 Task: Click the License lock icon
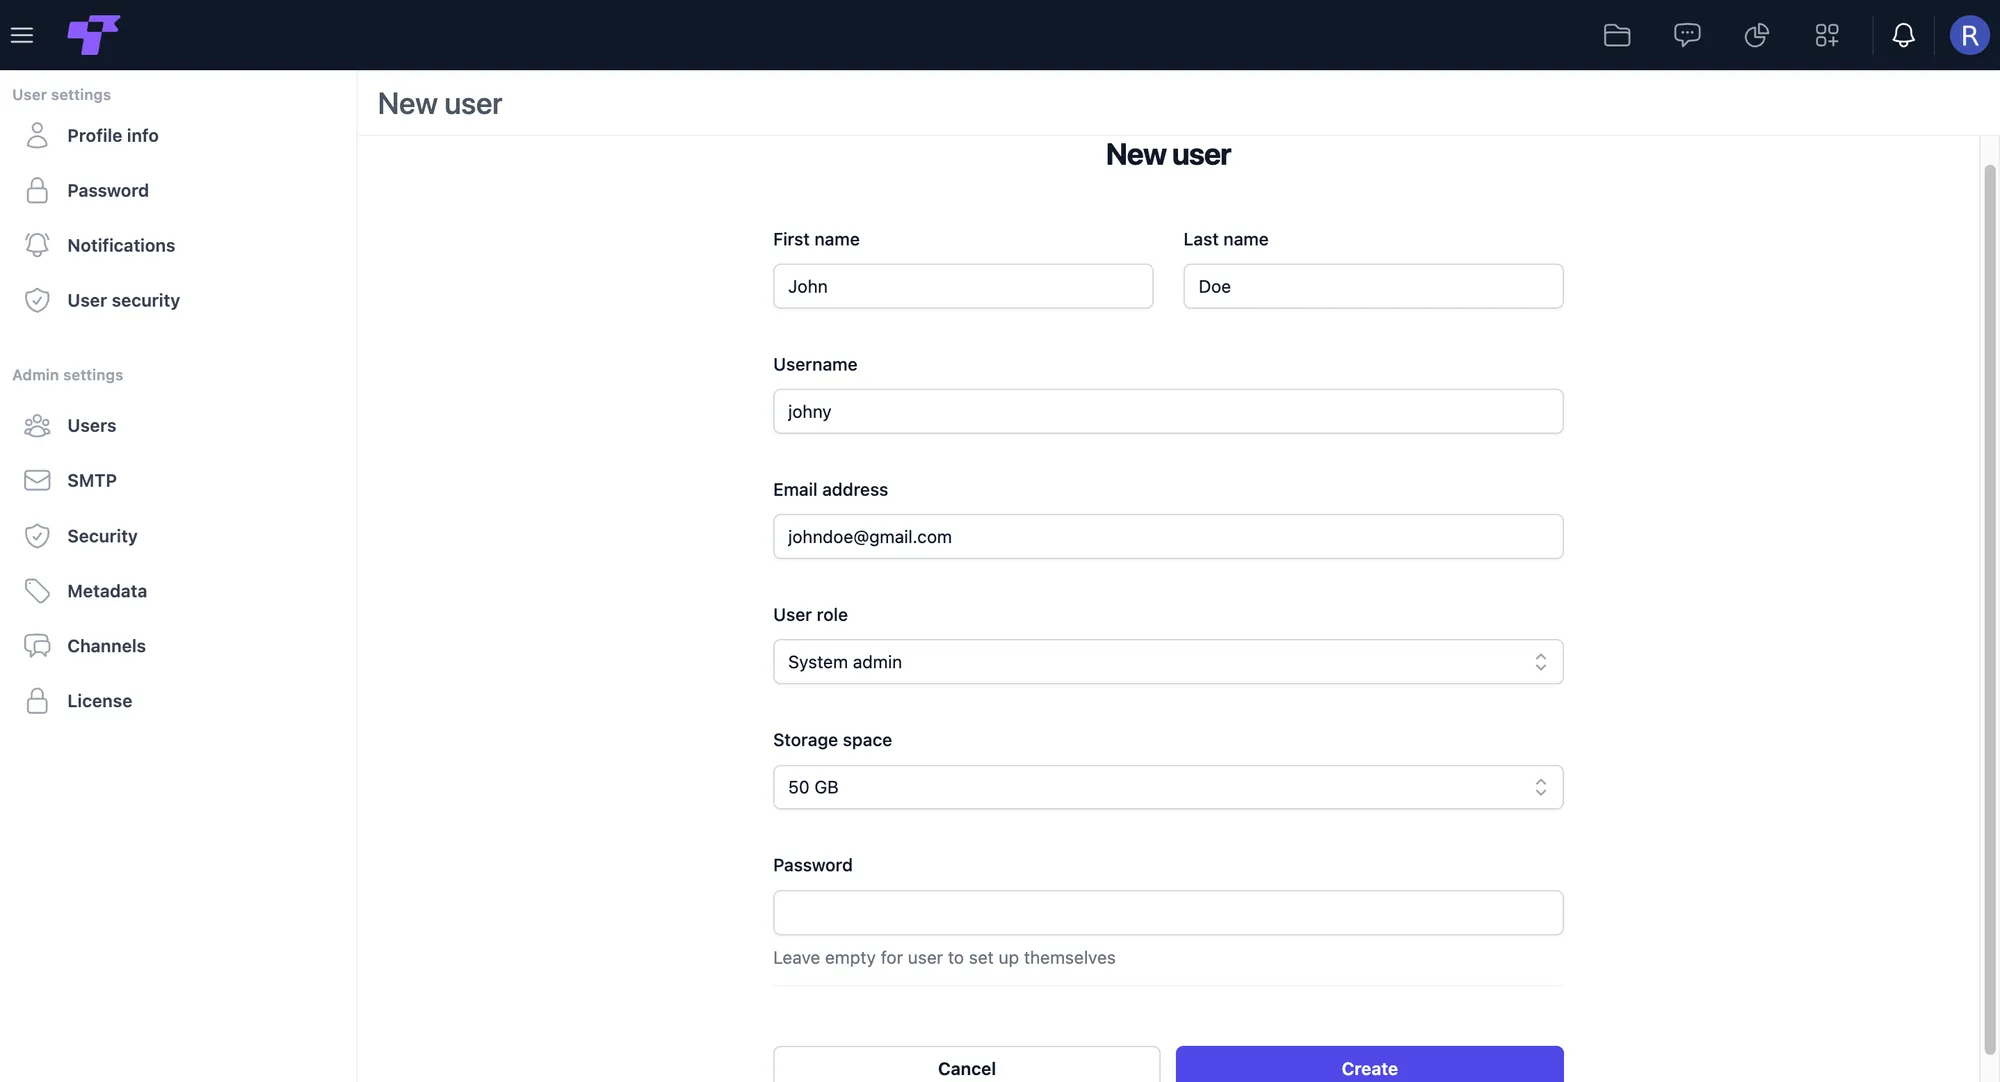pos(37,701)
